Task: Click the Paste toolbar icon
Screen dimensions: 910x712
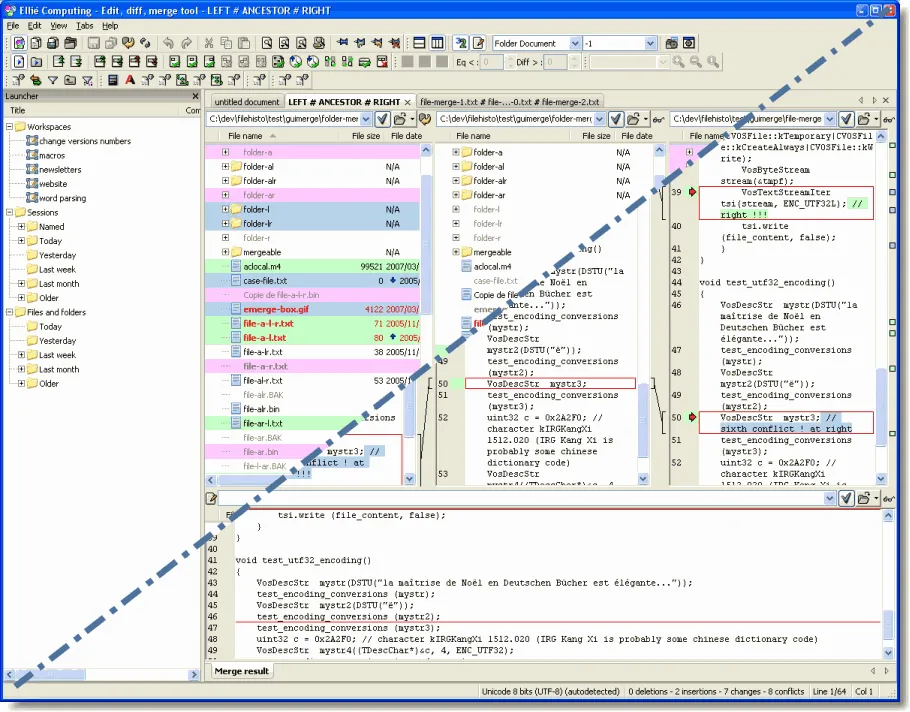Action: 244,43
